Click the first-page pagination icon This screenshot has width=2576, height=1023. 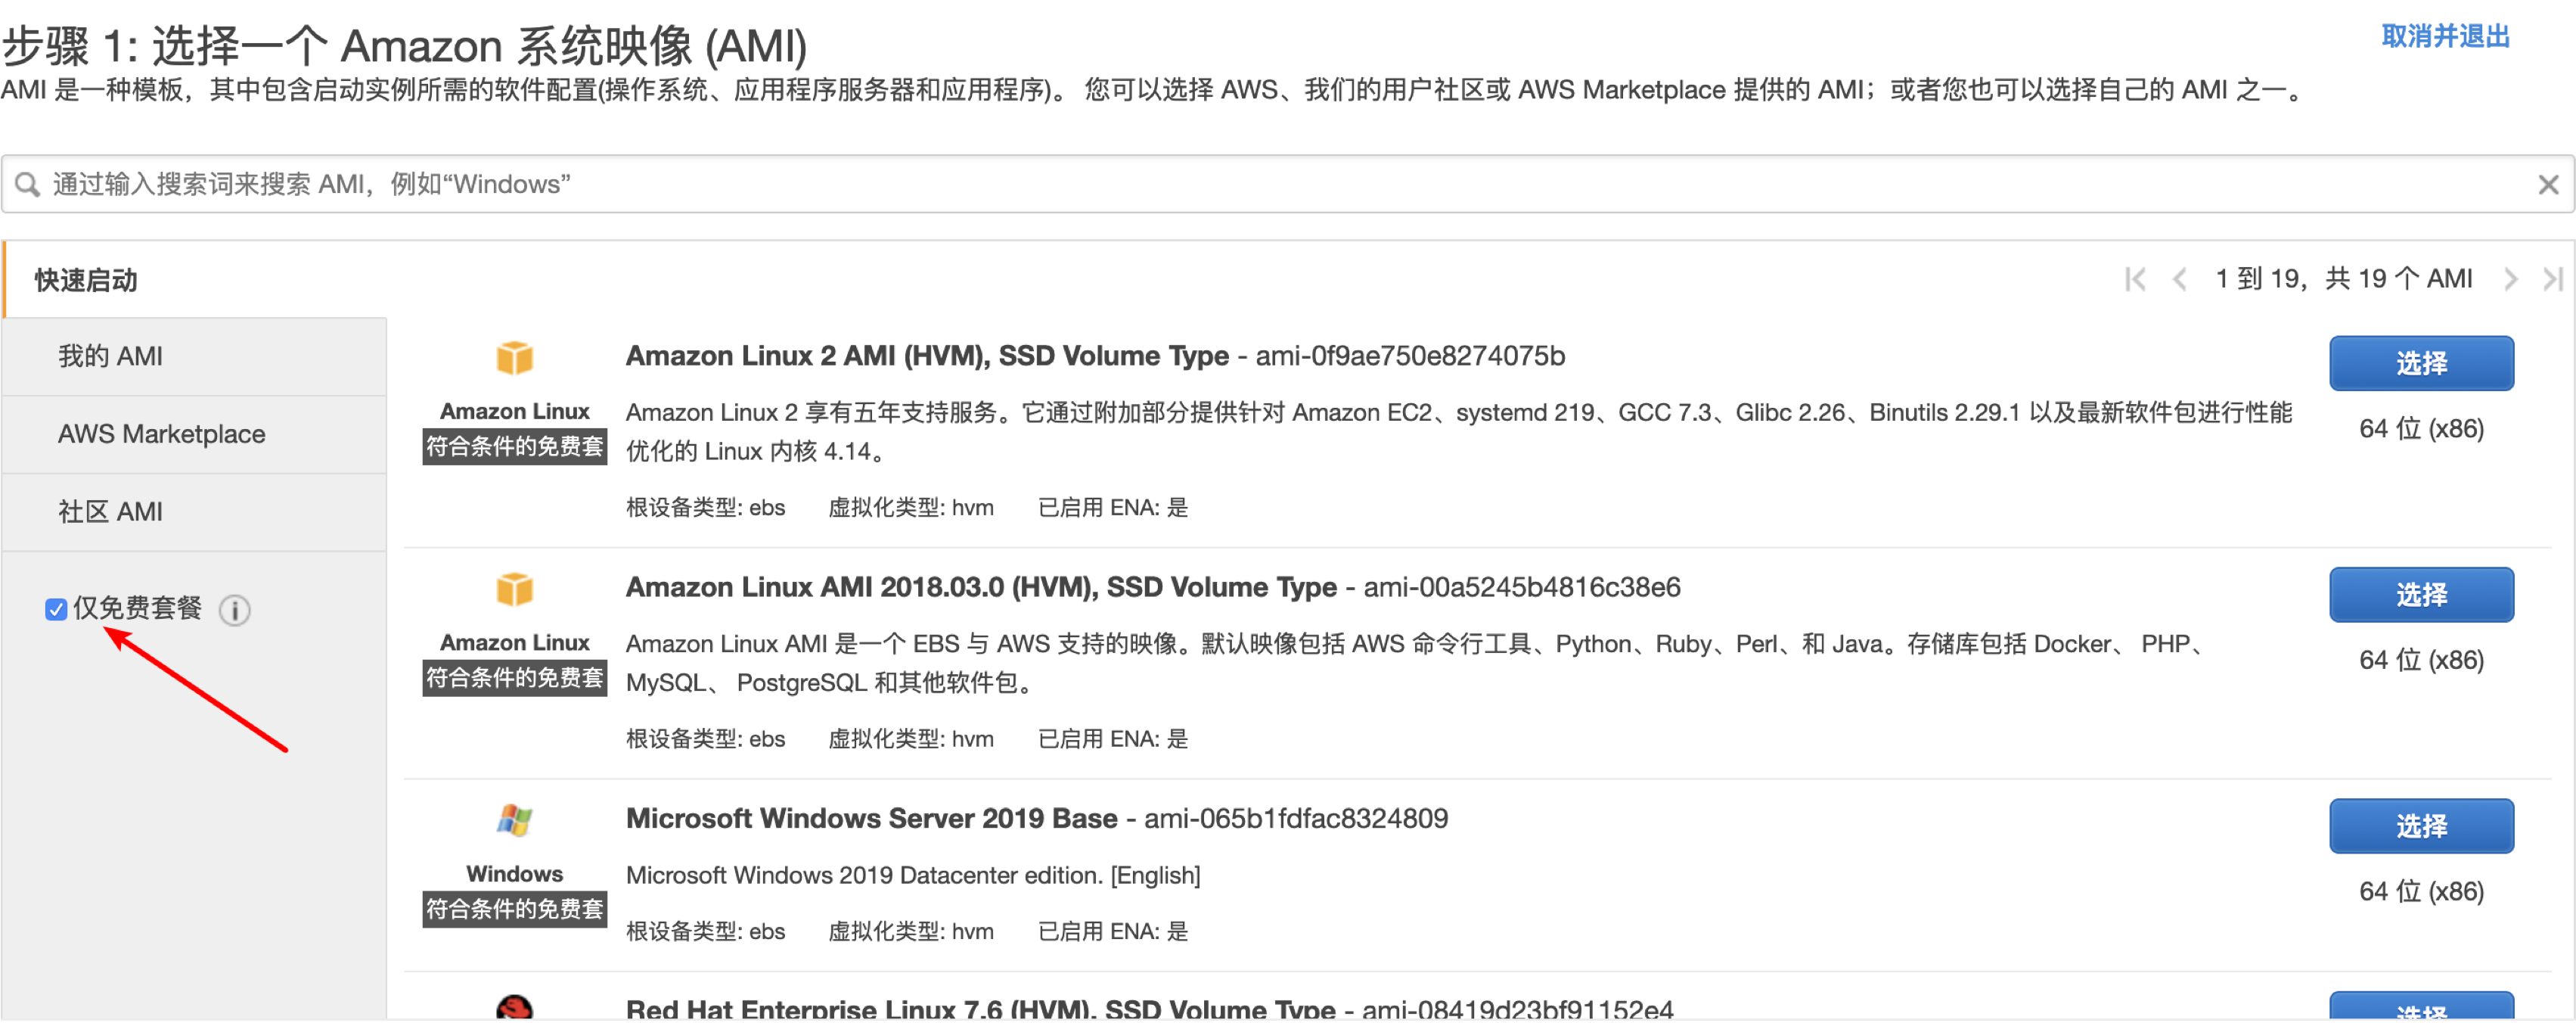coord(2136,279)
